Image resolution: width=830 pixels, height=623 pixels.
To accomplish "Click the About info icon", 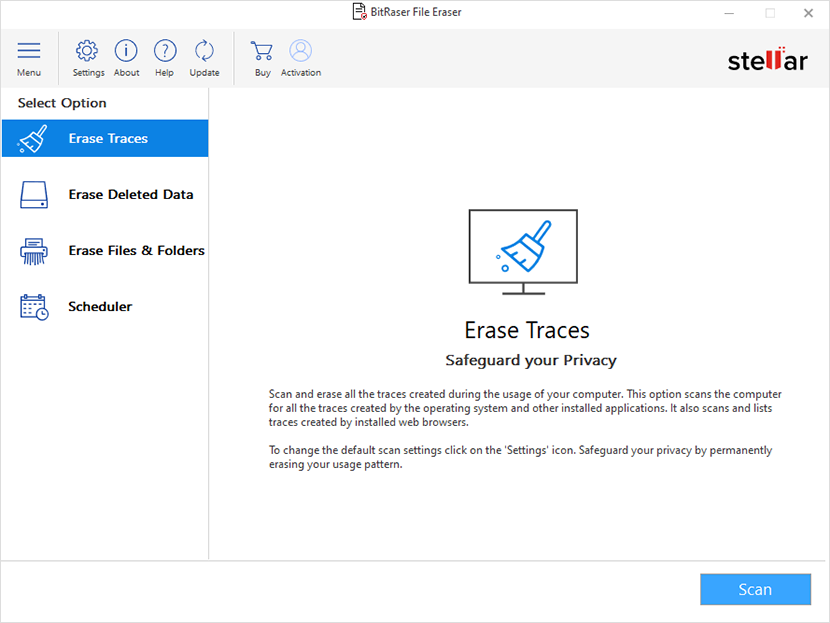I will point(126,57).
